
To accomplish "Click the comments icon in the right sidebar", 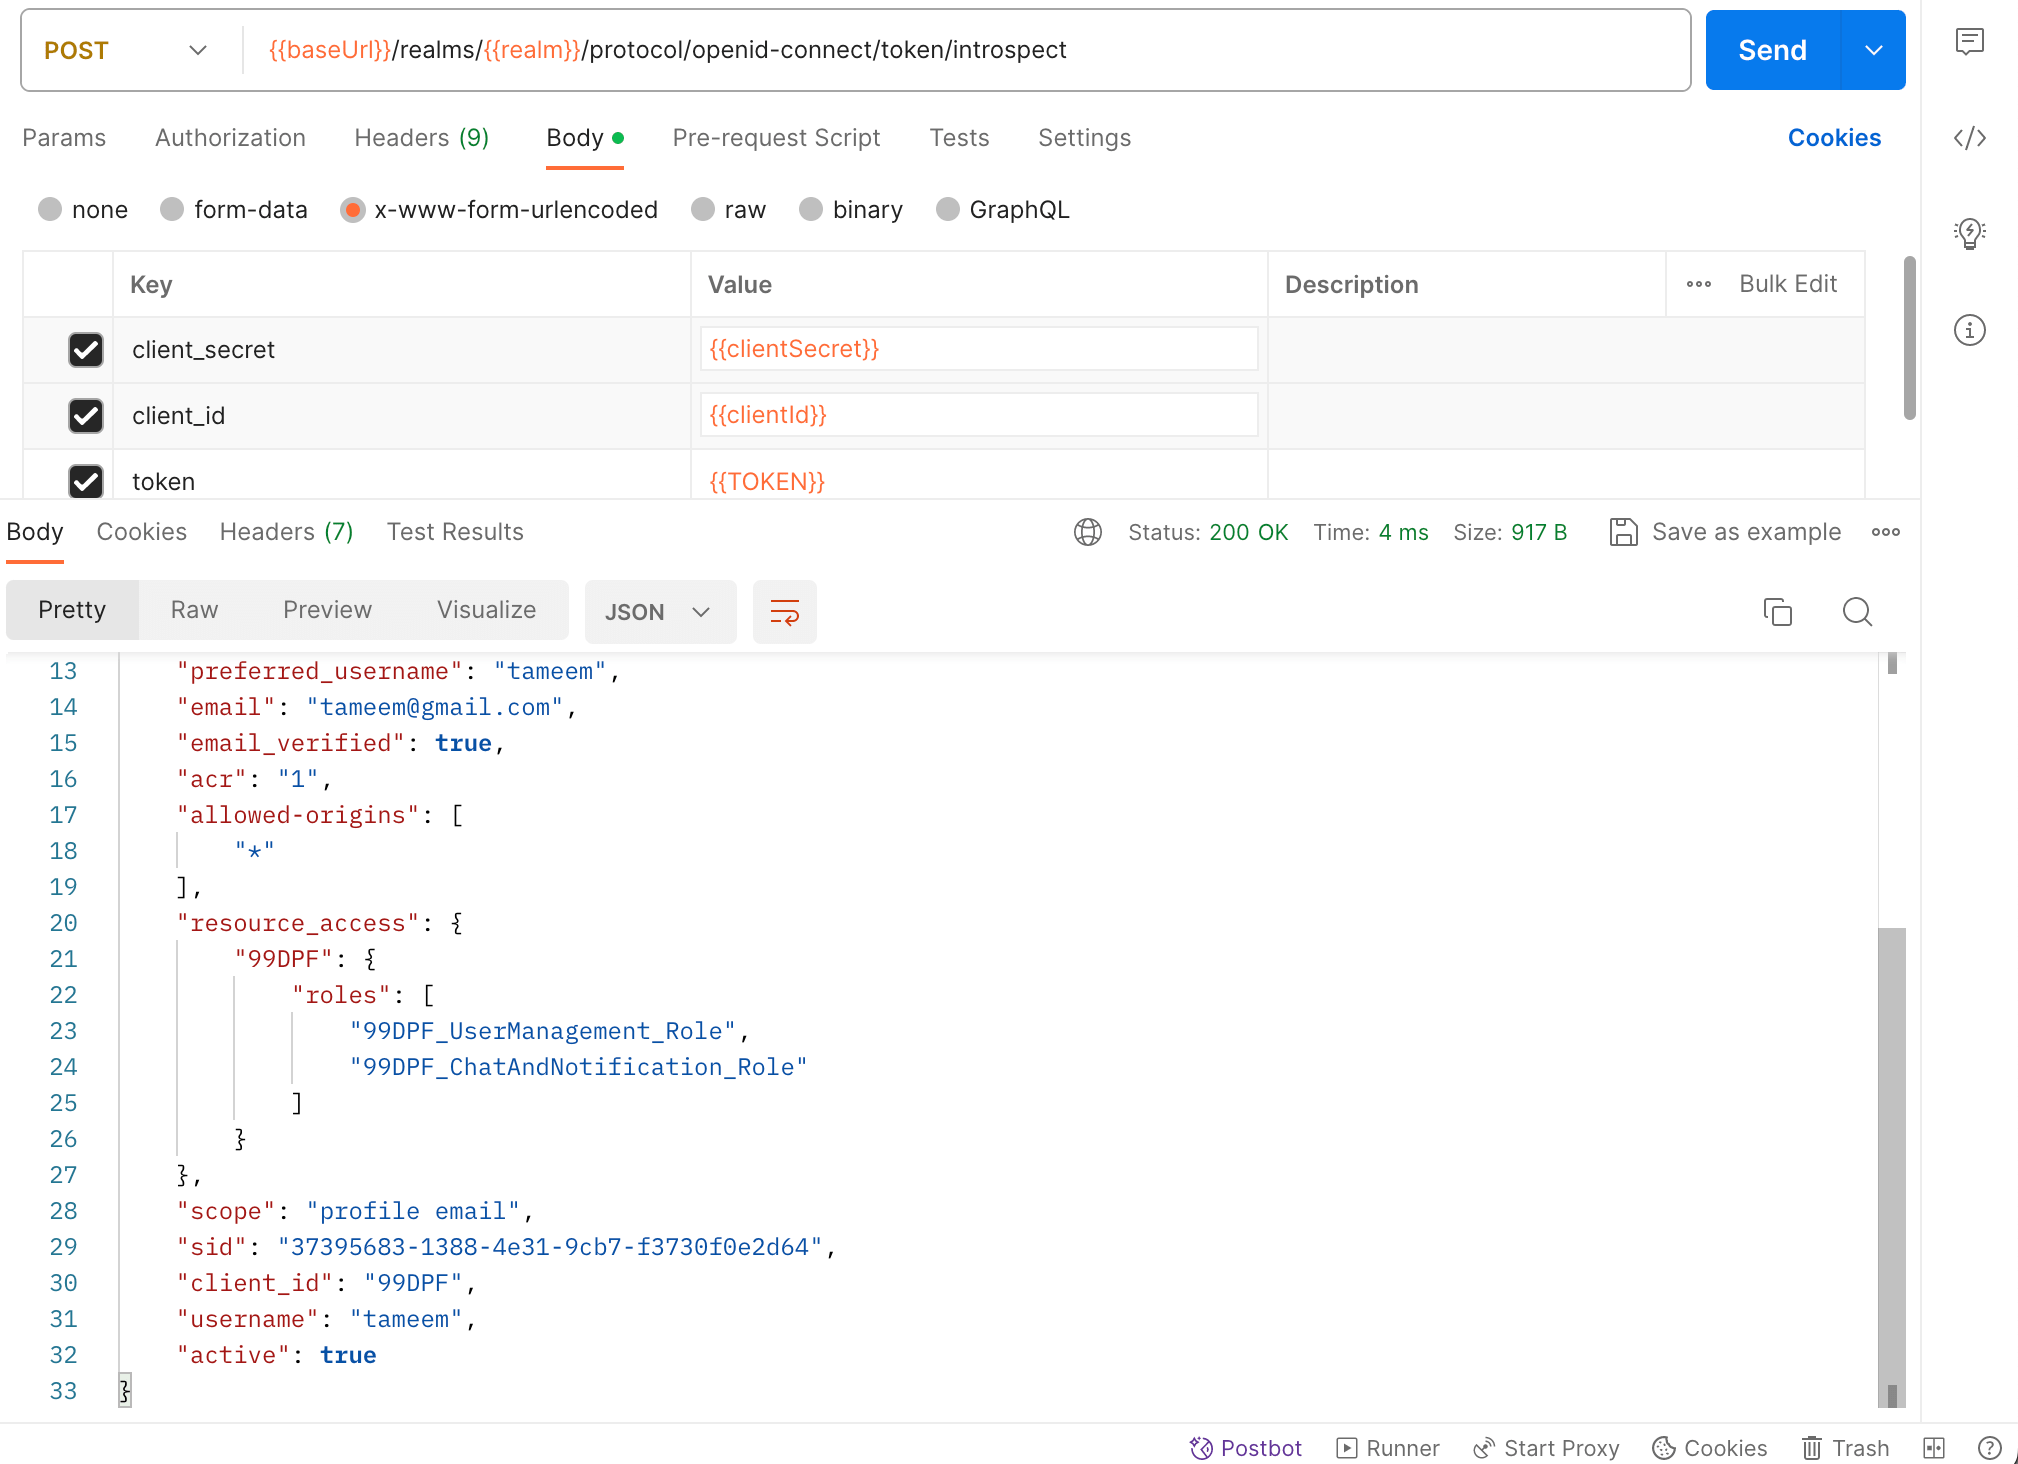I will click(1968, 42).
